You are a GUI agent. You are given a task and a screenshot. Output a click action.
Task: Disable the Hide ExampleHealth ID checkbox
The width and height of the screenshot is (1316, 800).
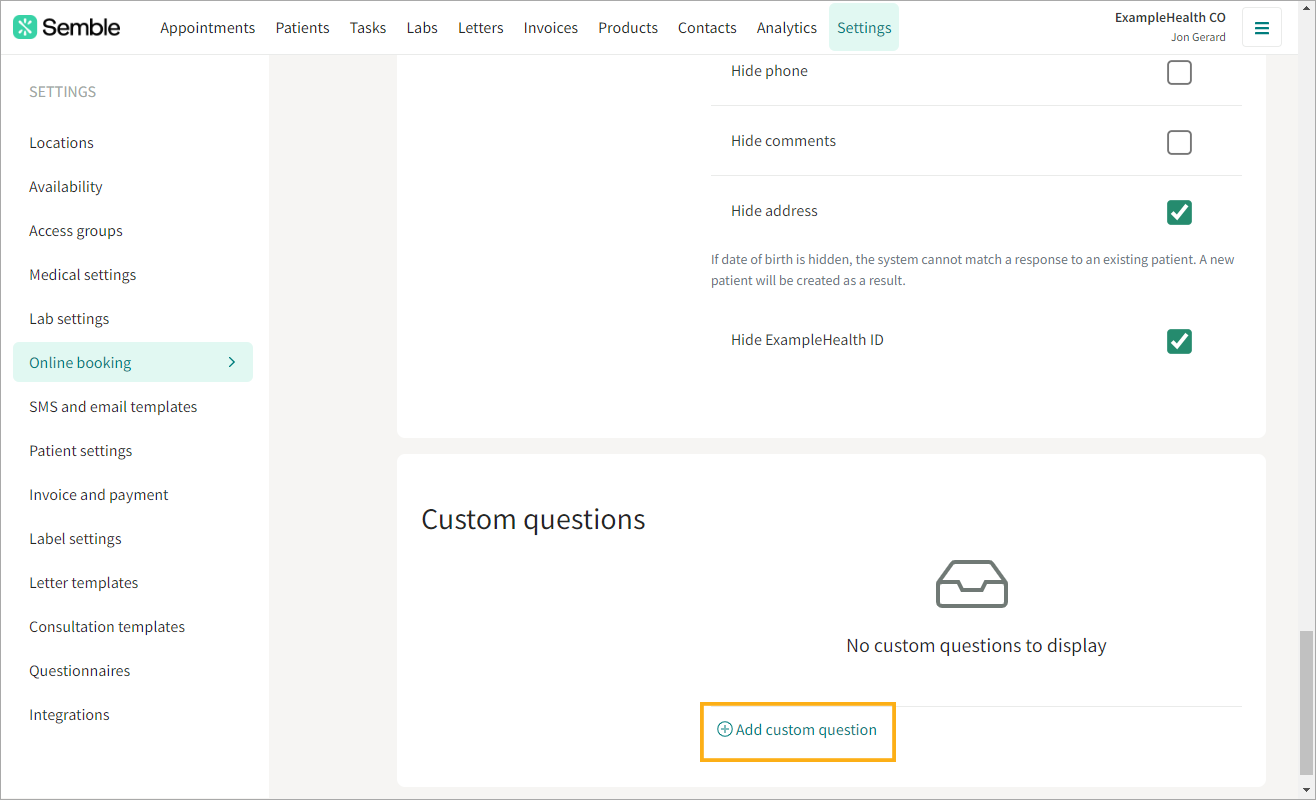(x=1179, y=341)
